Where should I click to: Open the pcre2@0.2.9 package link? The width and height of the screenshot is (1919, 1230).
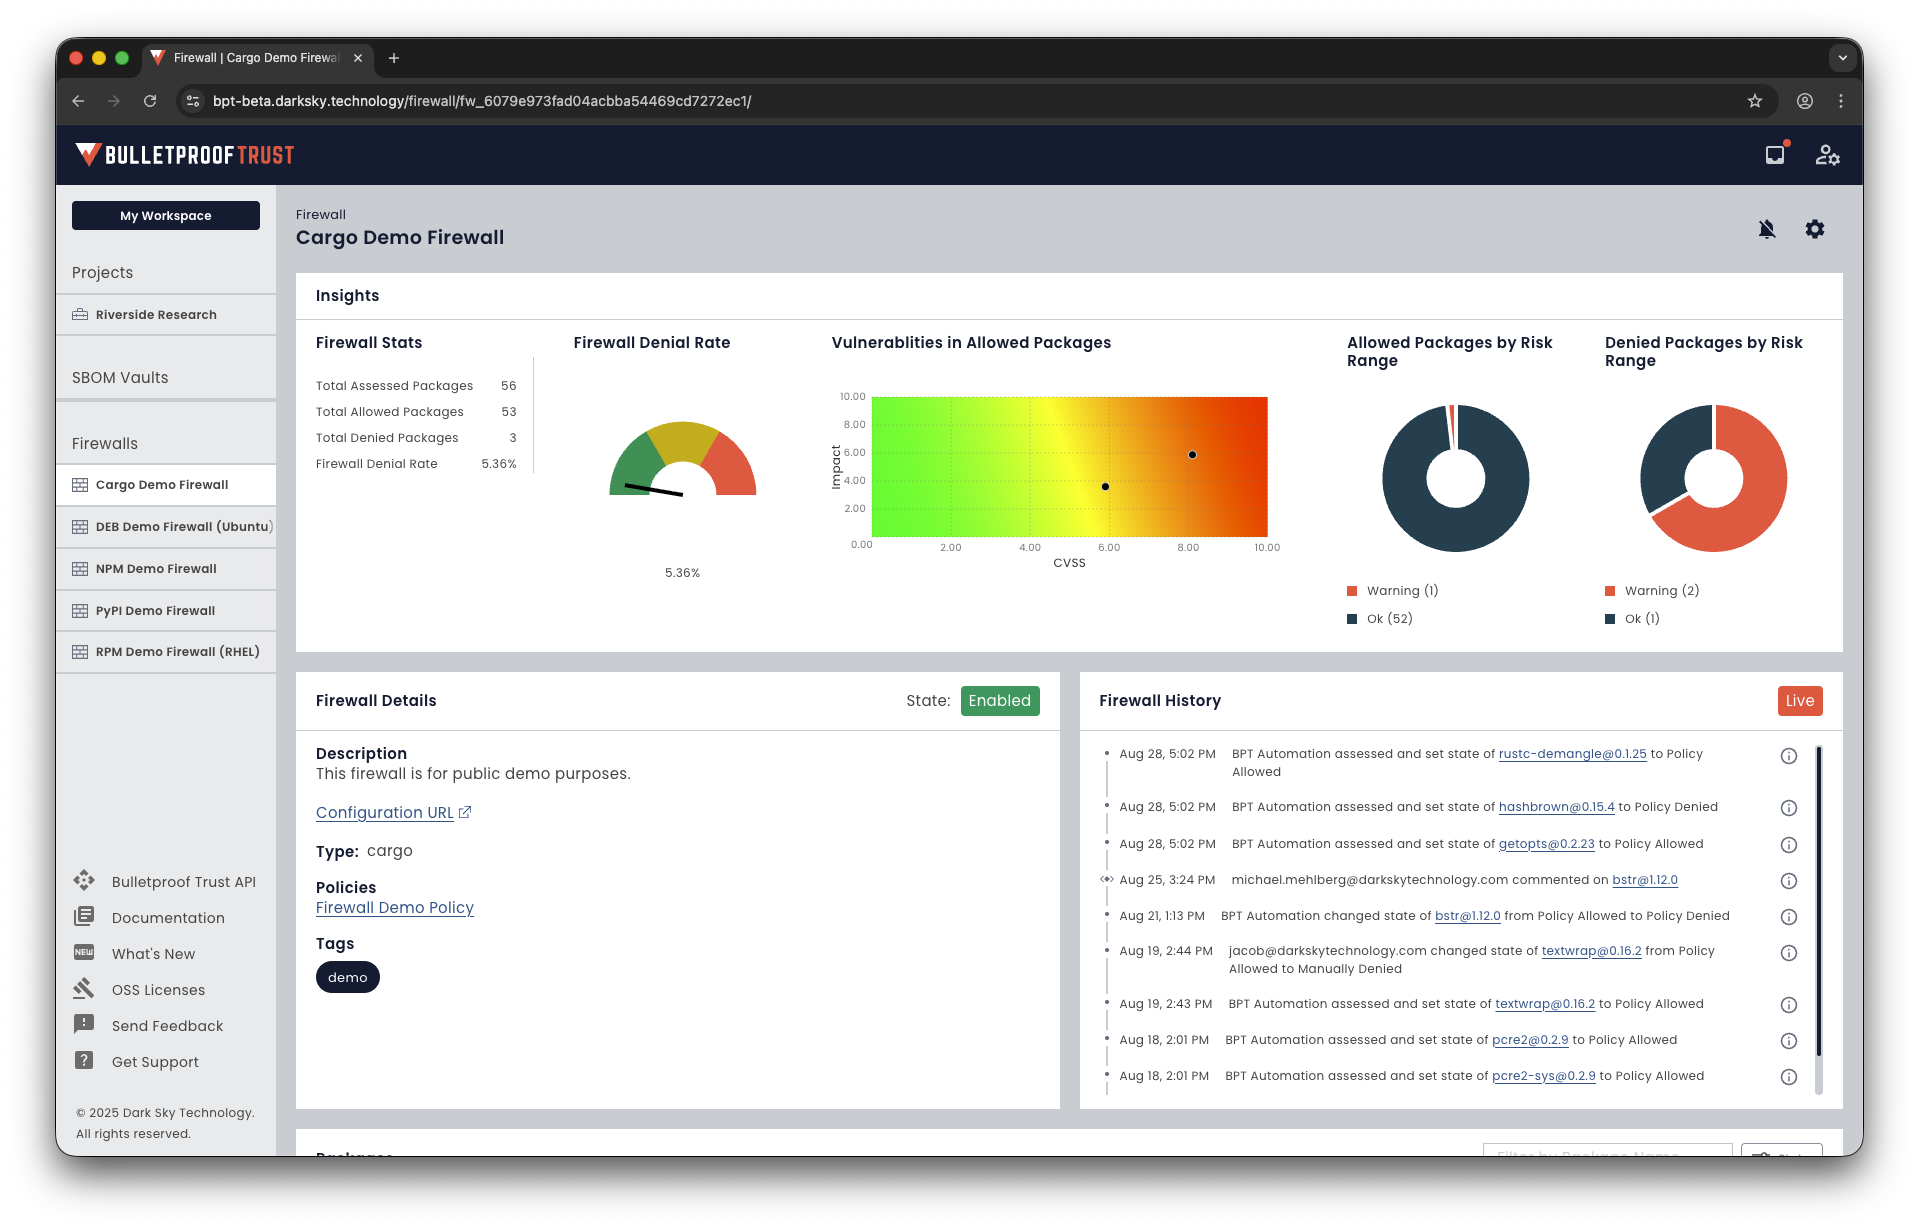tap(1530, 1040)
